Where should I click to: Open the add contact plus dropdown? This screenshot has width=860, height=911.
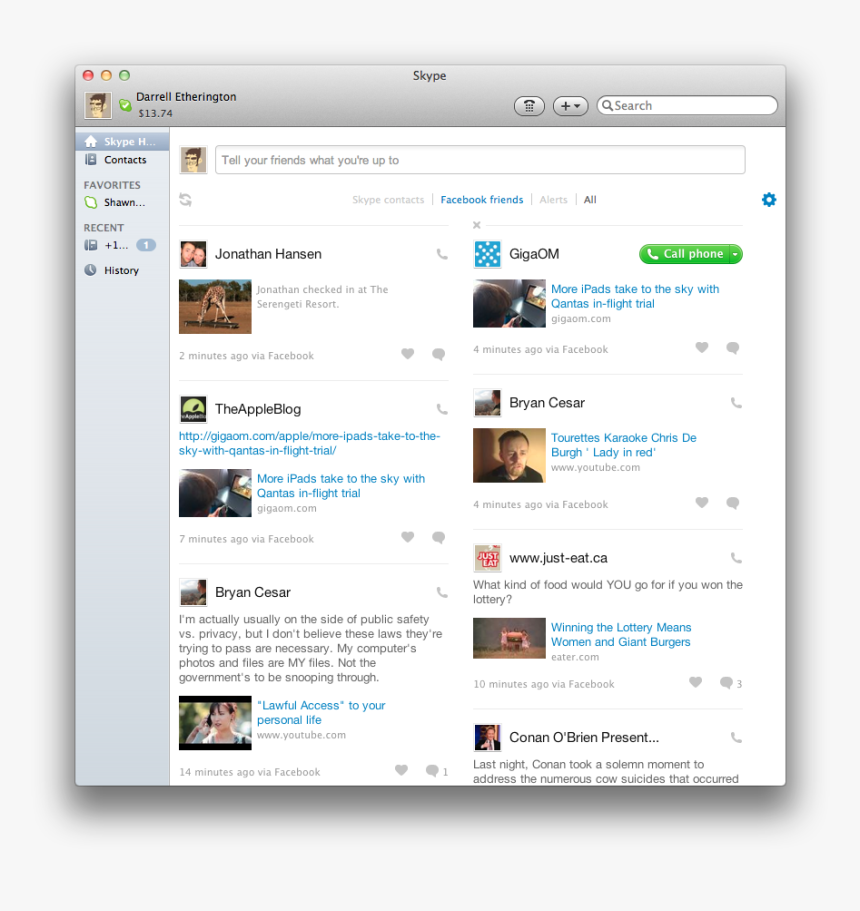coord(570,106)
